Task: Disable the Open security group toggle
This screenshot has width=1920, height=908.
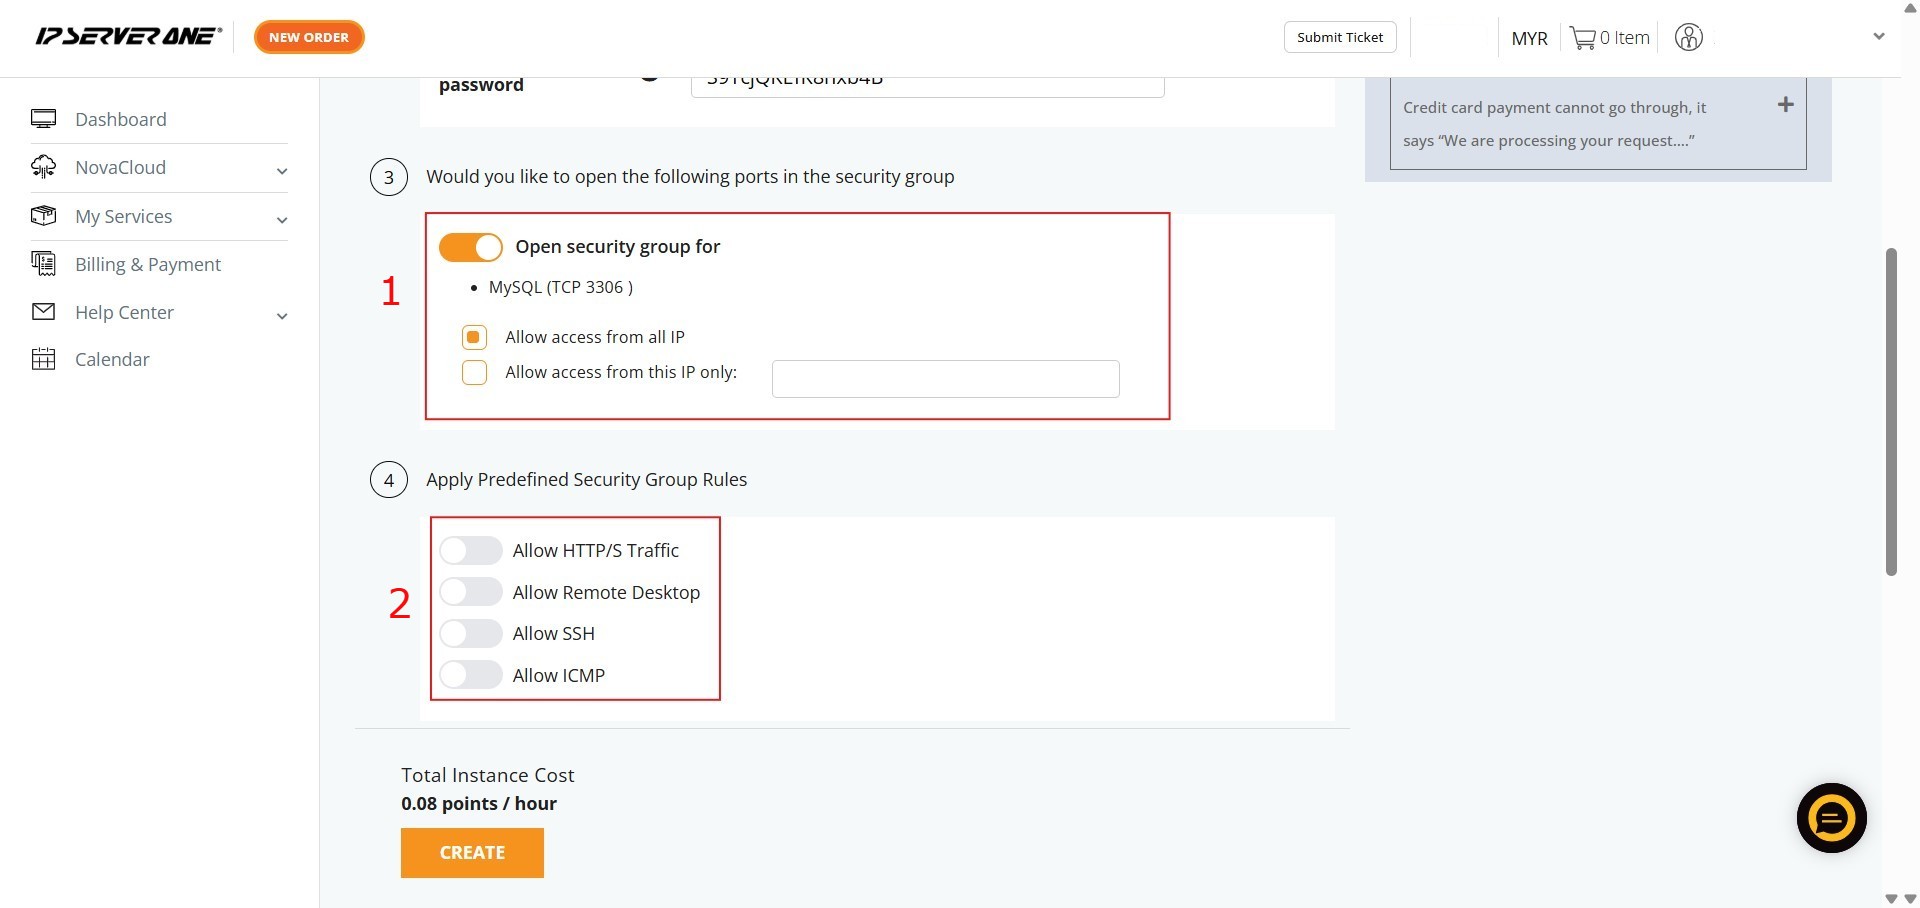Action: pos(471,247)
